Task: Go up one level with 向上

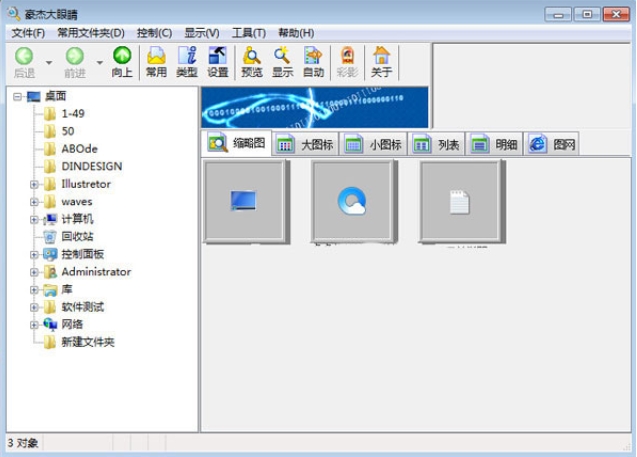Action: (122, 62)
